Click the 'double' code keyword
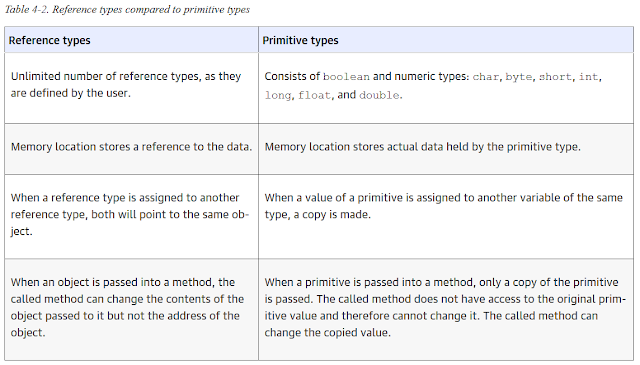Image resolution: width=640 pixels, height=365 pixels. pyautogui.click(x=379, y=95)
